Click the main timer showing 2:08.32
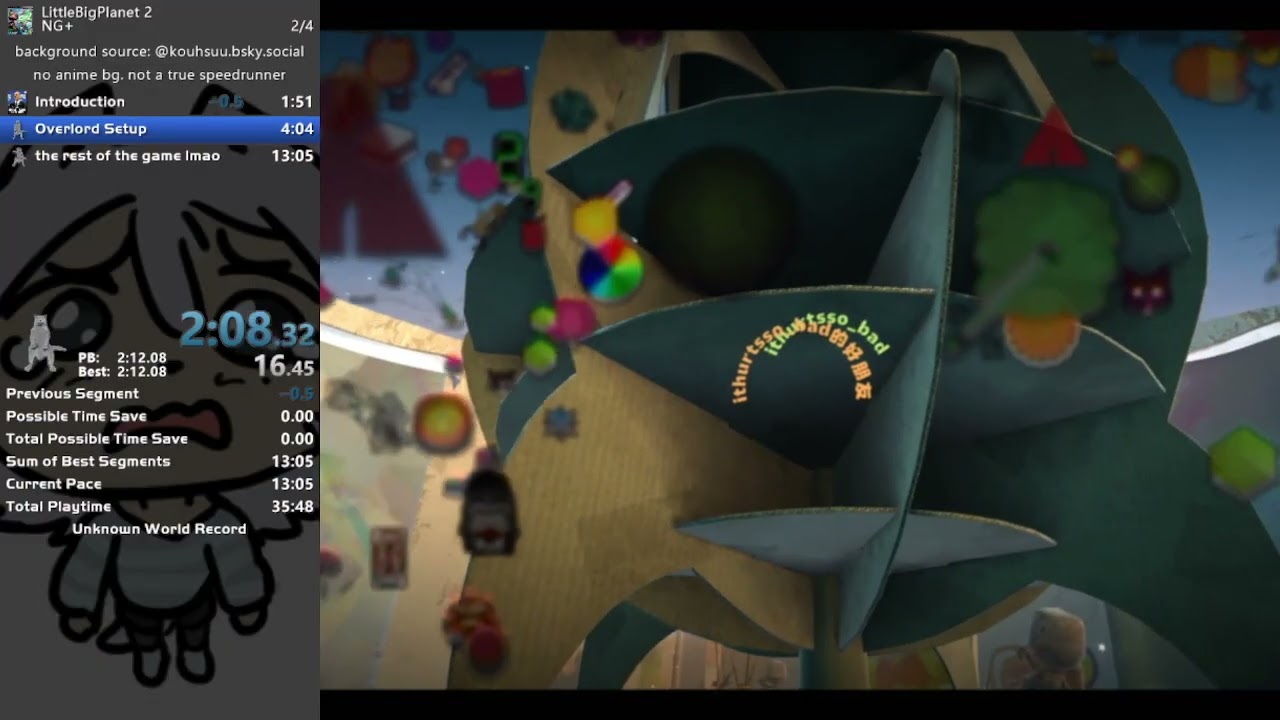 [248, 330]
